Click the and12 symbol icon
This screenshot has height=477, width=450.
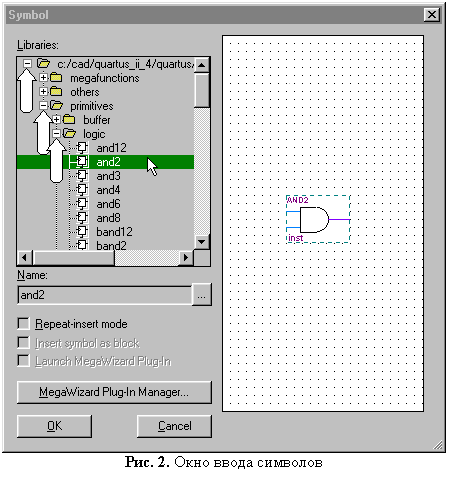point(82,147)
